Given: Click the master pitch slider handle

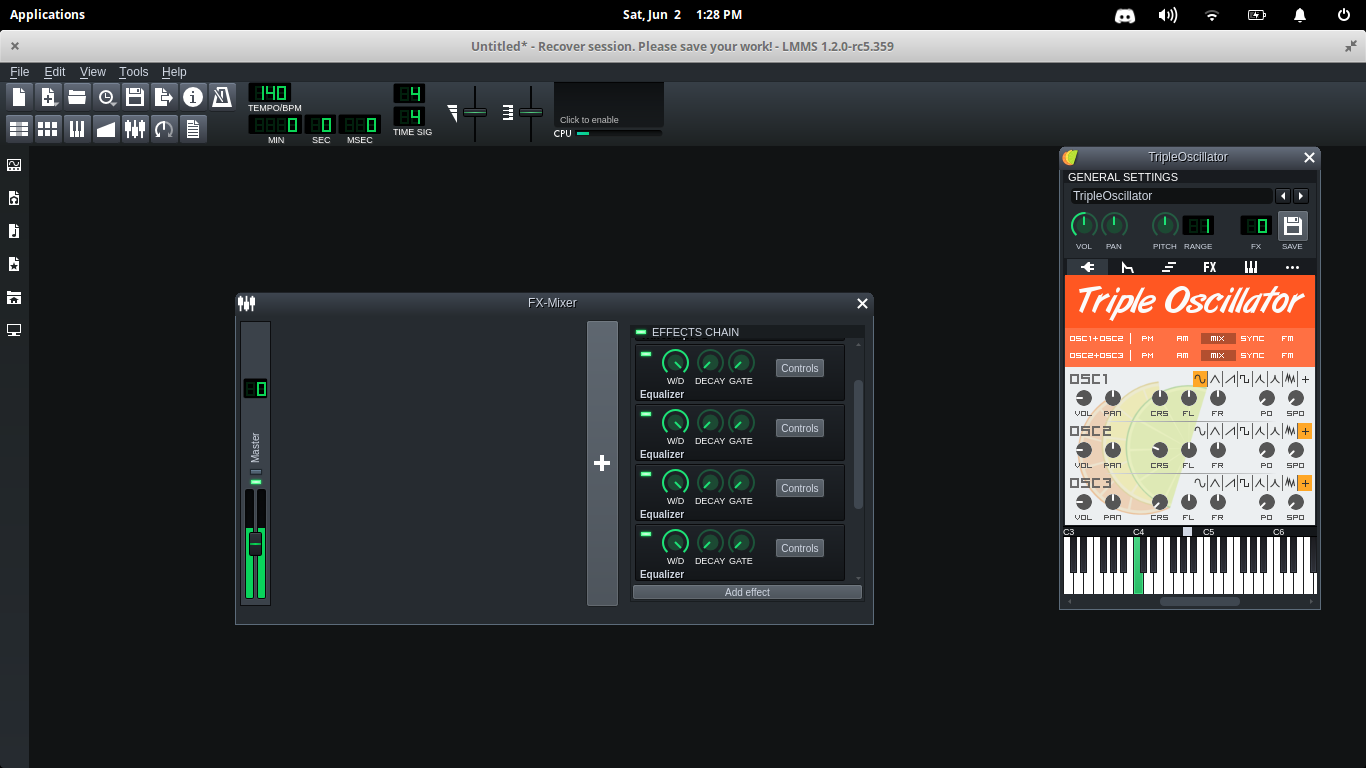Looking at the screenshot, I should coord(531,112).
